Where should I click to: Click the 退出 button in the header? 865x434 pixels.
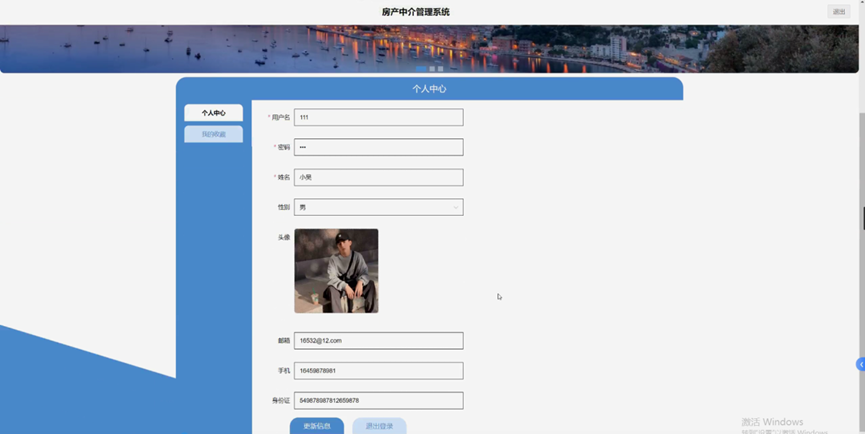(839, 12)
